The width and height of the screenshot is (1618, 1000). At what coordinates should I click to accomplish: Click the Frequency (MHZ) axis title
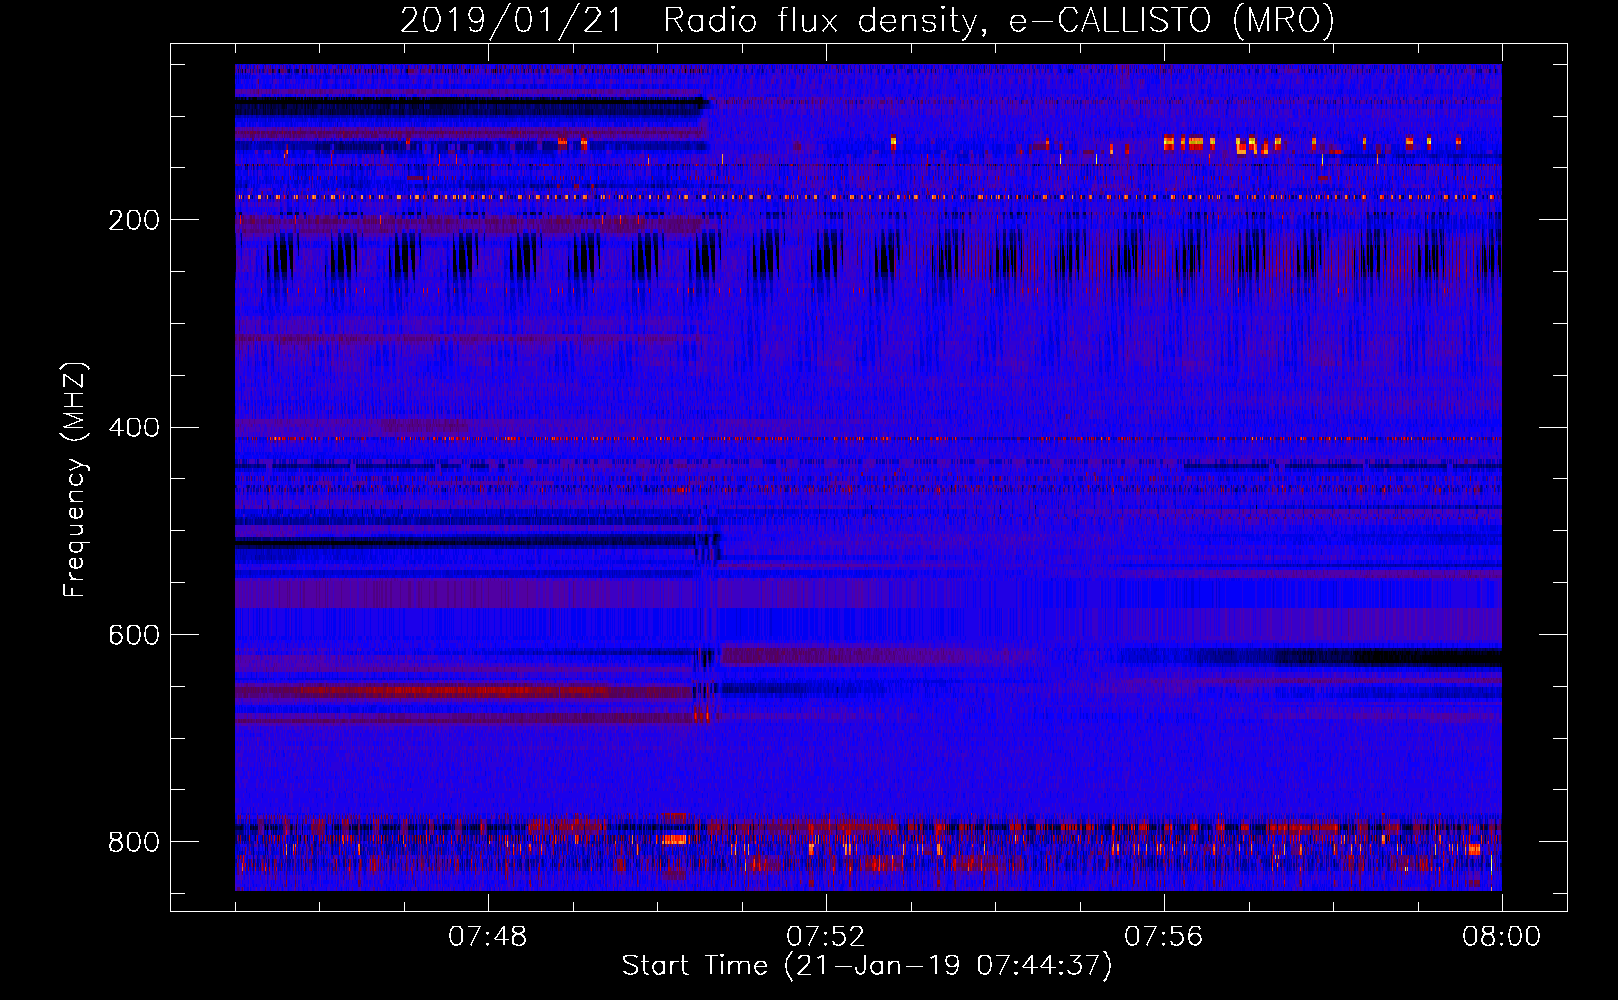(76, 480)
